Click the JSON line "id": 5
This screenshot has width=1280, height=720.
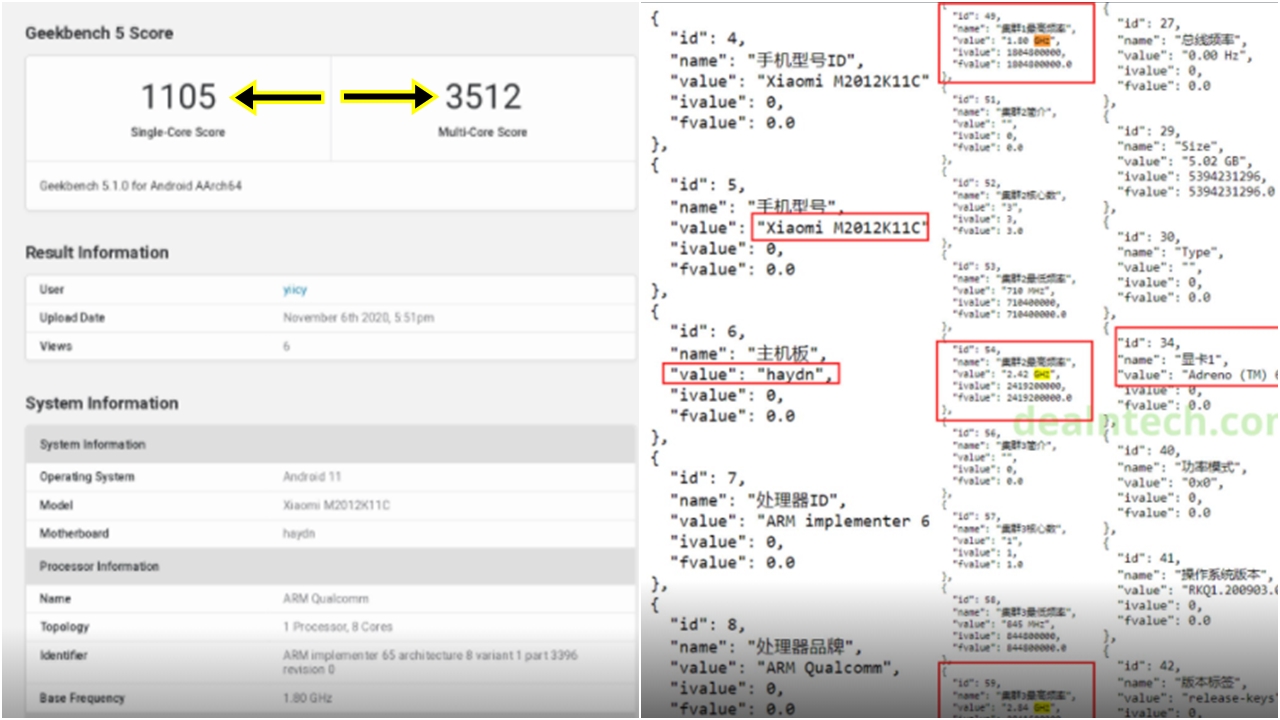pyautogui.click(x=706, y=185)
